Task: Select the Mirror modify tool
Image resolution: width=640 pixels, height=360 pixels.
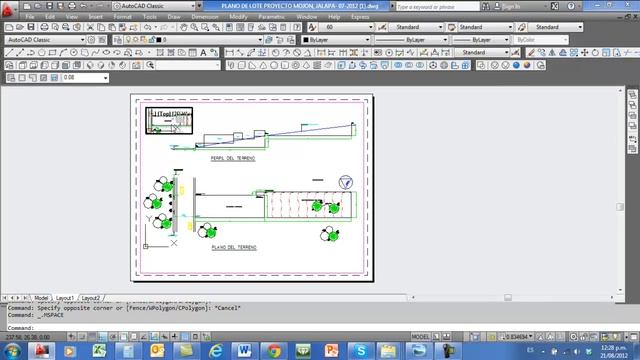Action: coord(552,53)
